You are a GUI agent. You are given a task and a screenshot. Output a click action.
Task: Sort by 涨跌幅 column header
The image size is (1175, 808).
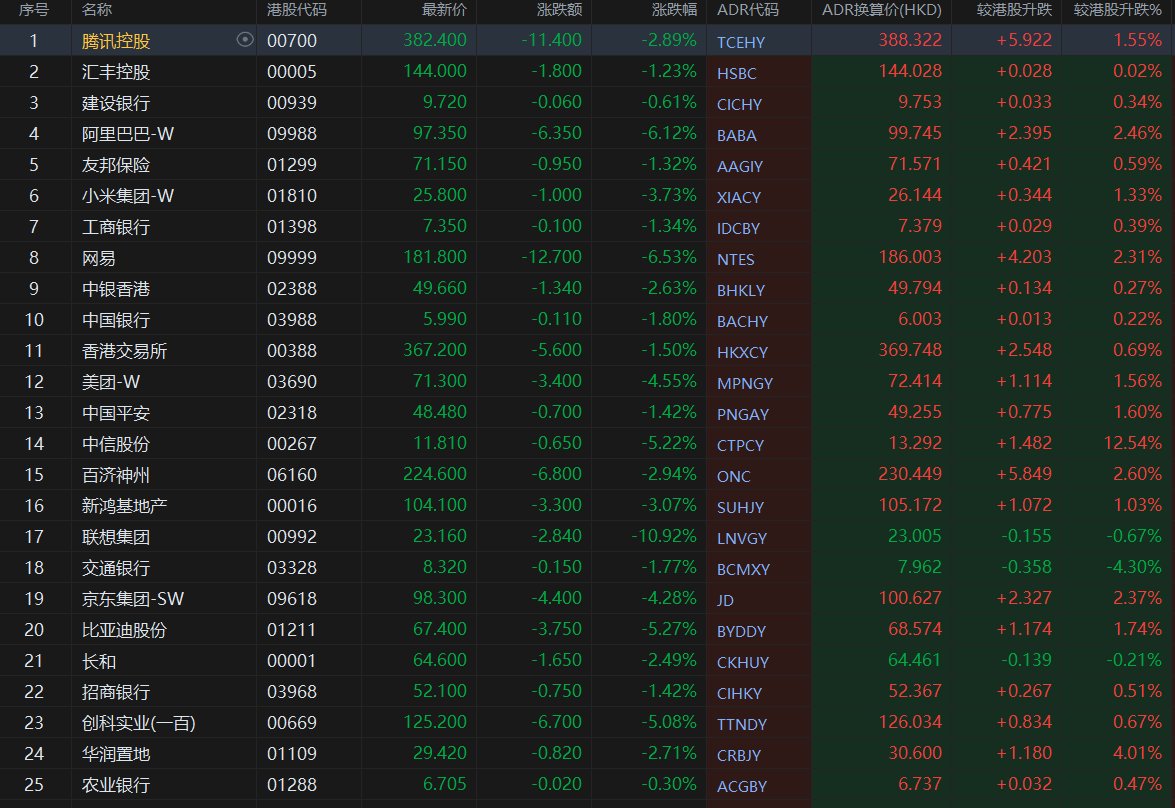point(674,10)
